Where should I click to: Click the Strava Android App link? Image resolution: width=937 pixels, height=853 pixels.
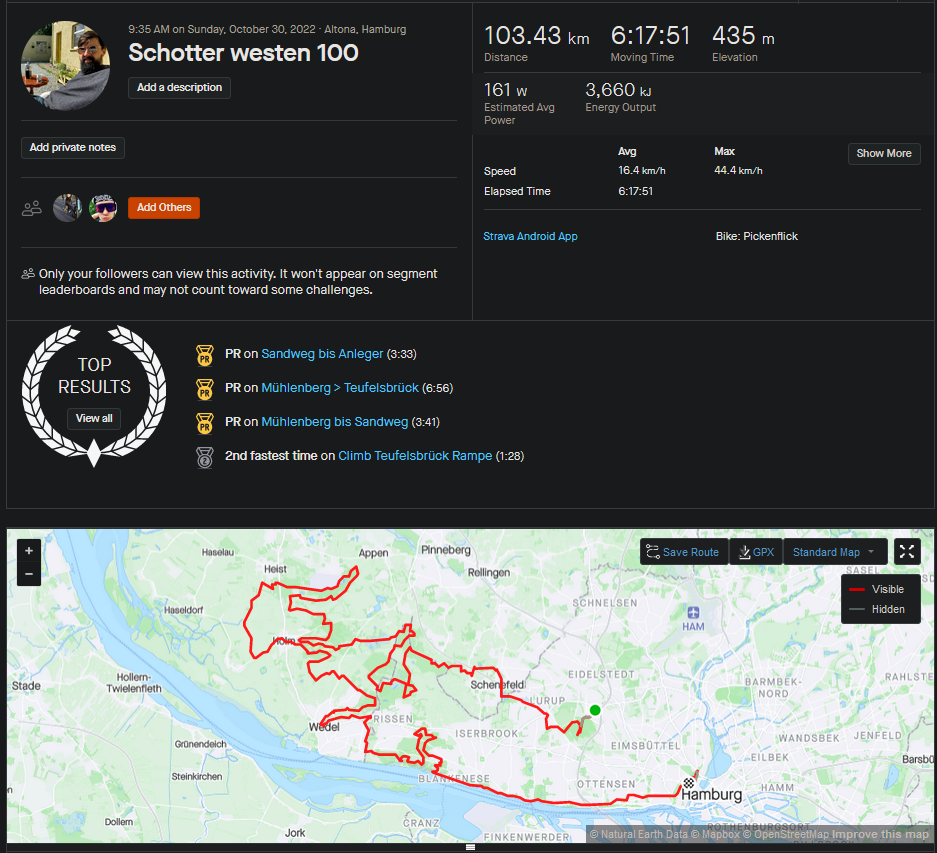click(x=530, y=236)
